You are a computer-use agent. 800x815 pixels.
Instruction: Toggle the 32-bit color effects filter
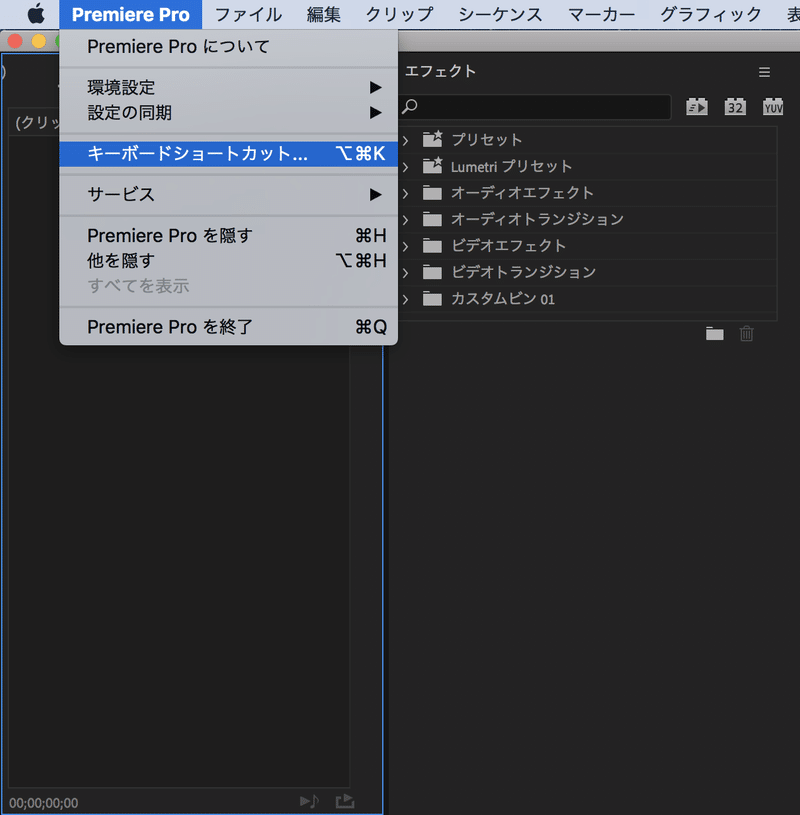(735, 107)
